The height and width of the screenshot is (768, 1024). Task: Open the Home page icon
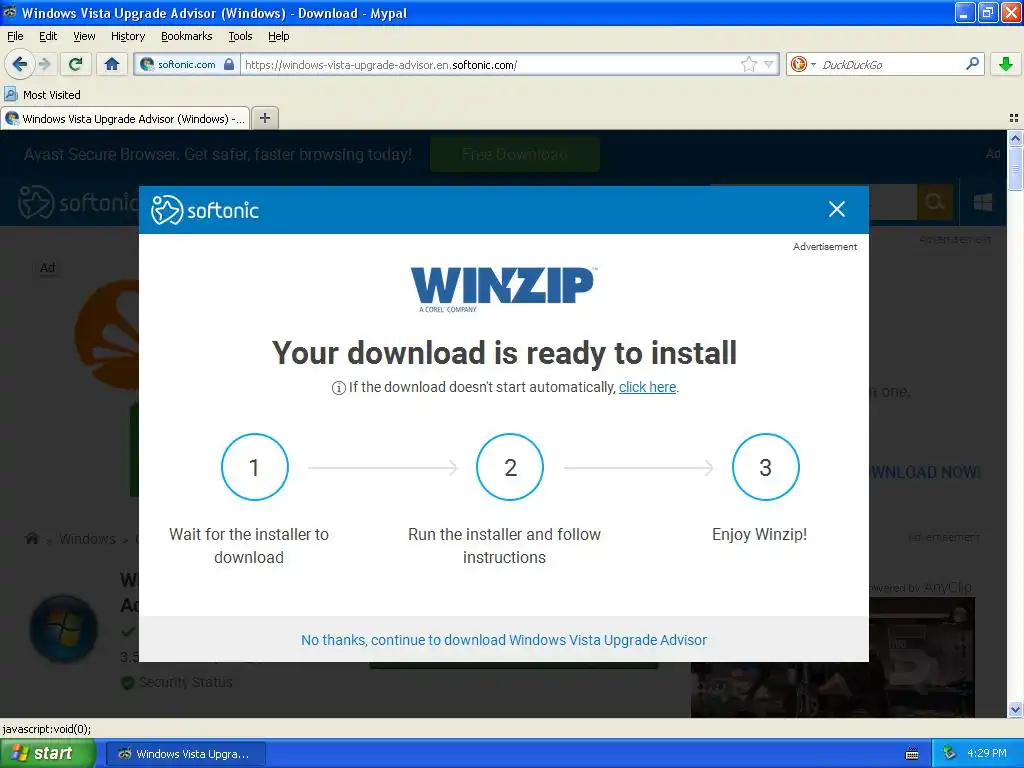(112, 64)
